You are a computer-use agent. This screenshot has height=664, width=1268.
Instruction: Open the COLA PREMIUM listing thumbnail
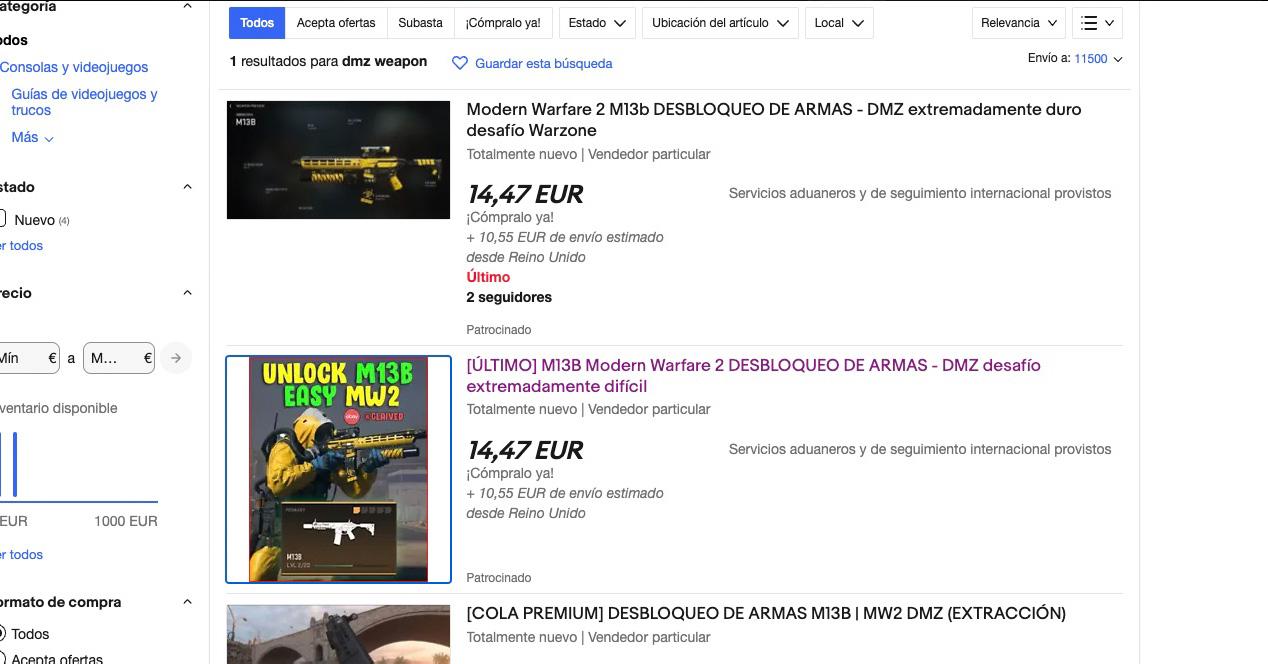(x=339, y=634)
